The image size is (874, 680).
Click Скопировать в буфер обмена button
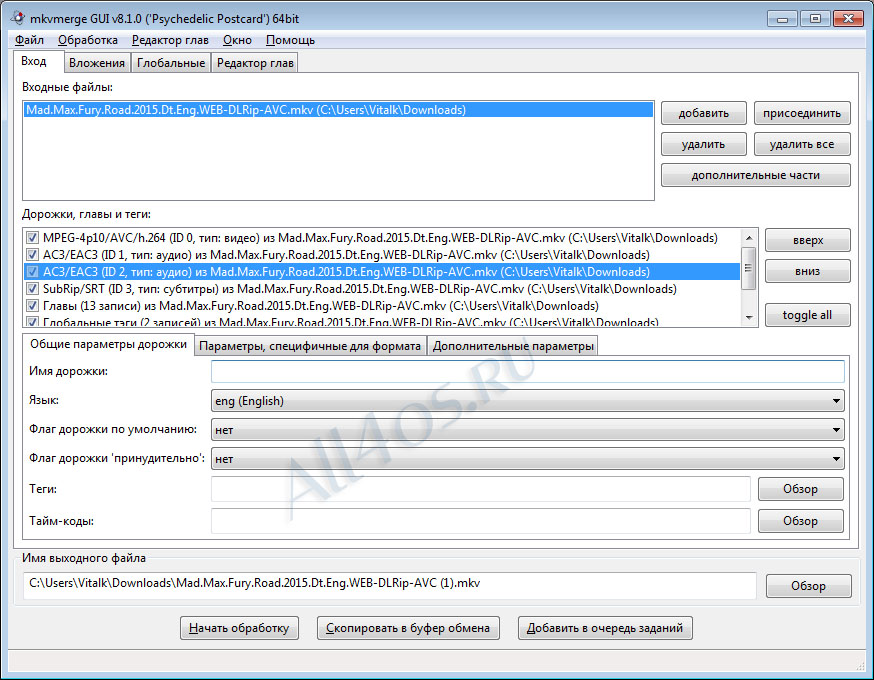tap(408, 628)
